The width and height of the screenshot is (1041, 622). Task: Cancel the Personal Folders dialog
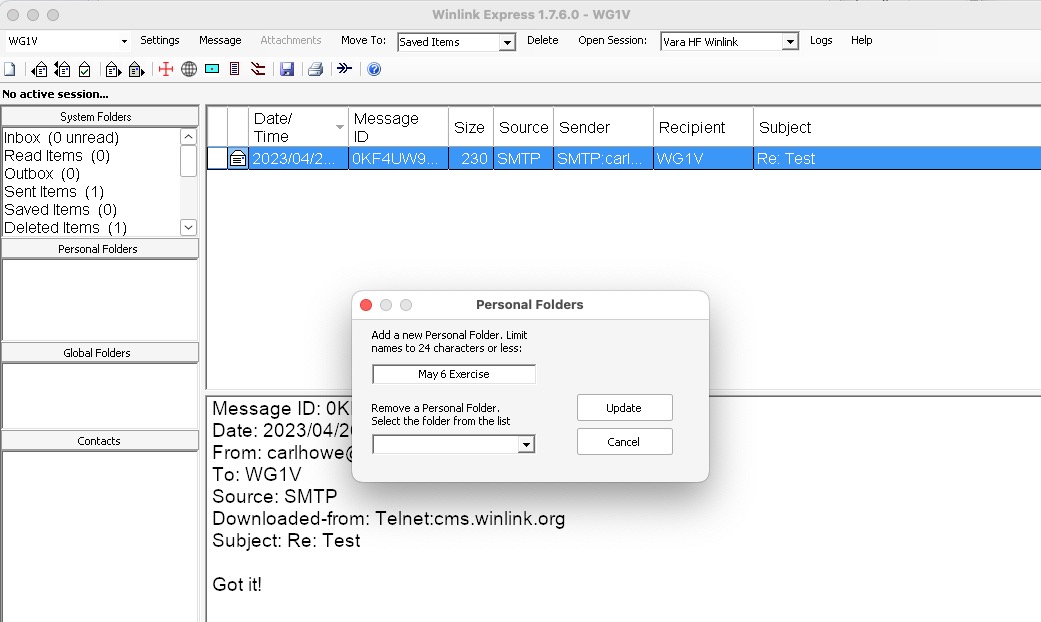point(624,442)
